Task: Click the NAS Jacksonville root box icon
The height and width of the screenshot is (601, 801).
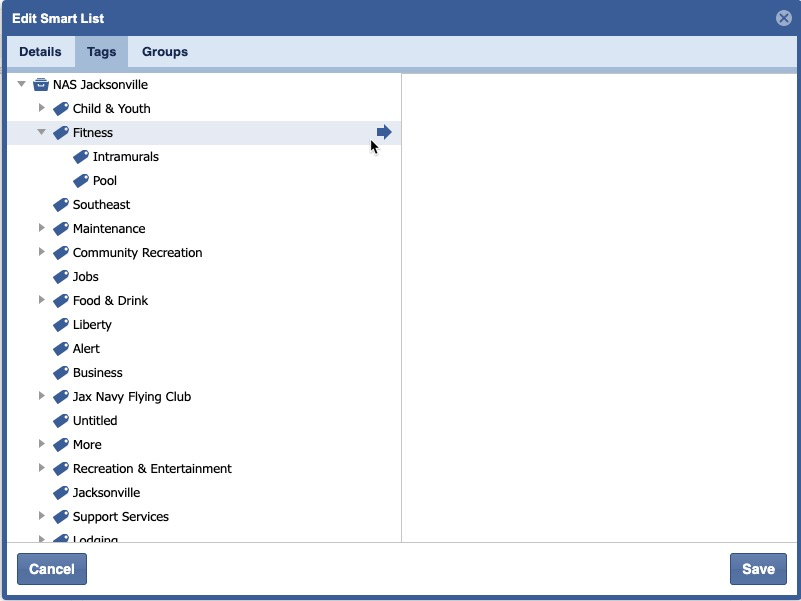Action: pos(41,85)
